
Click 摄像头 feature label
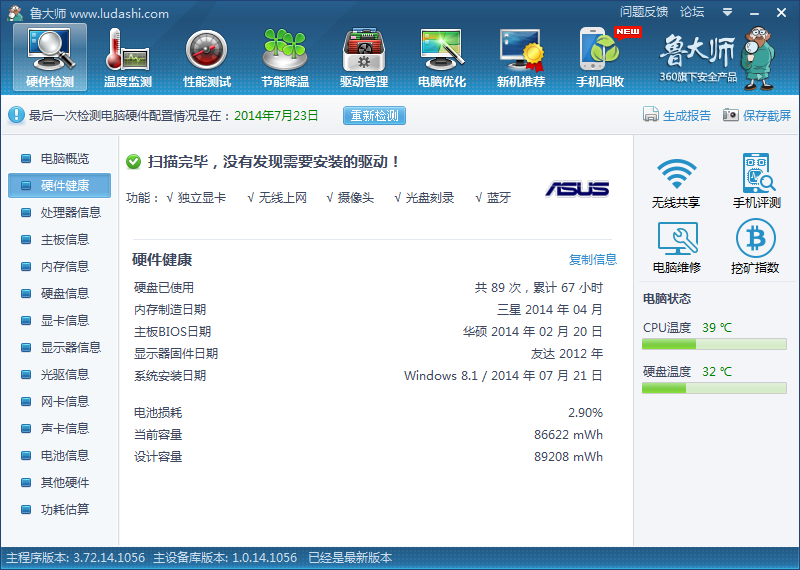pyautogui.click(x=356, y=198)
